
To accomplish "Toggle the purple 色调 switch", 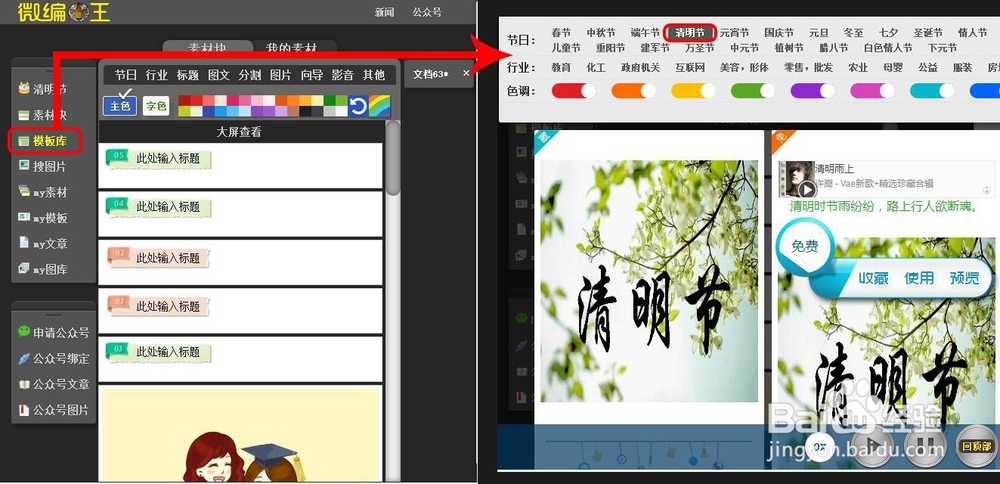I will 812,91.
